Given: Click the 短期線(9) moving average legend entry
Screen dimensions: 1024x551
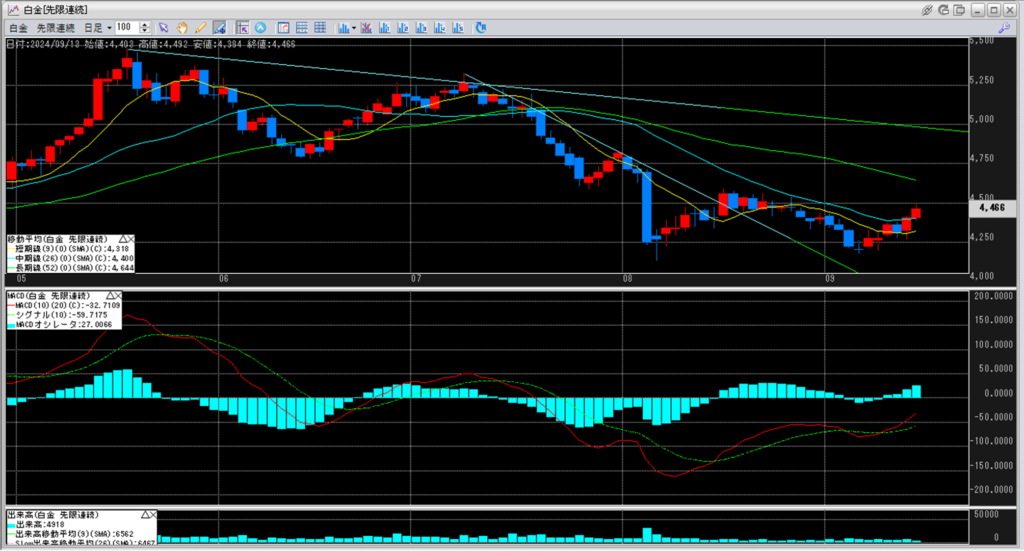Looking at the screenshot, I should point(69,249).
